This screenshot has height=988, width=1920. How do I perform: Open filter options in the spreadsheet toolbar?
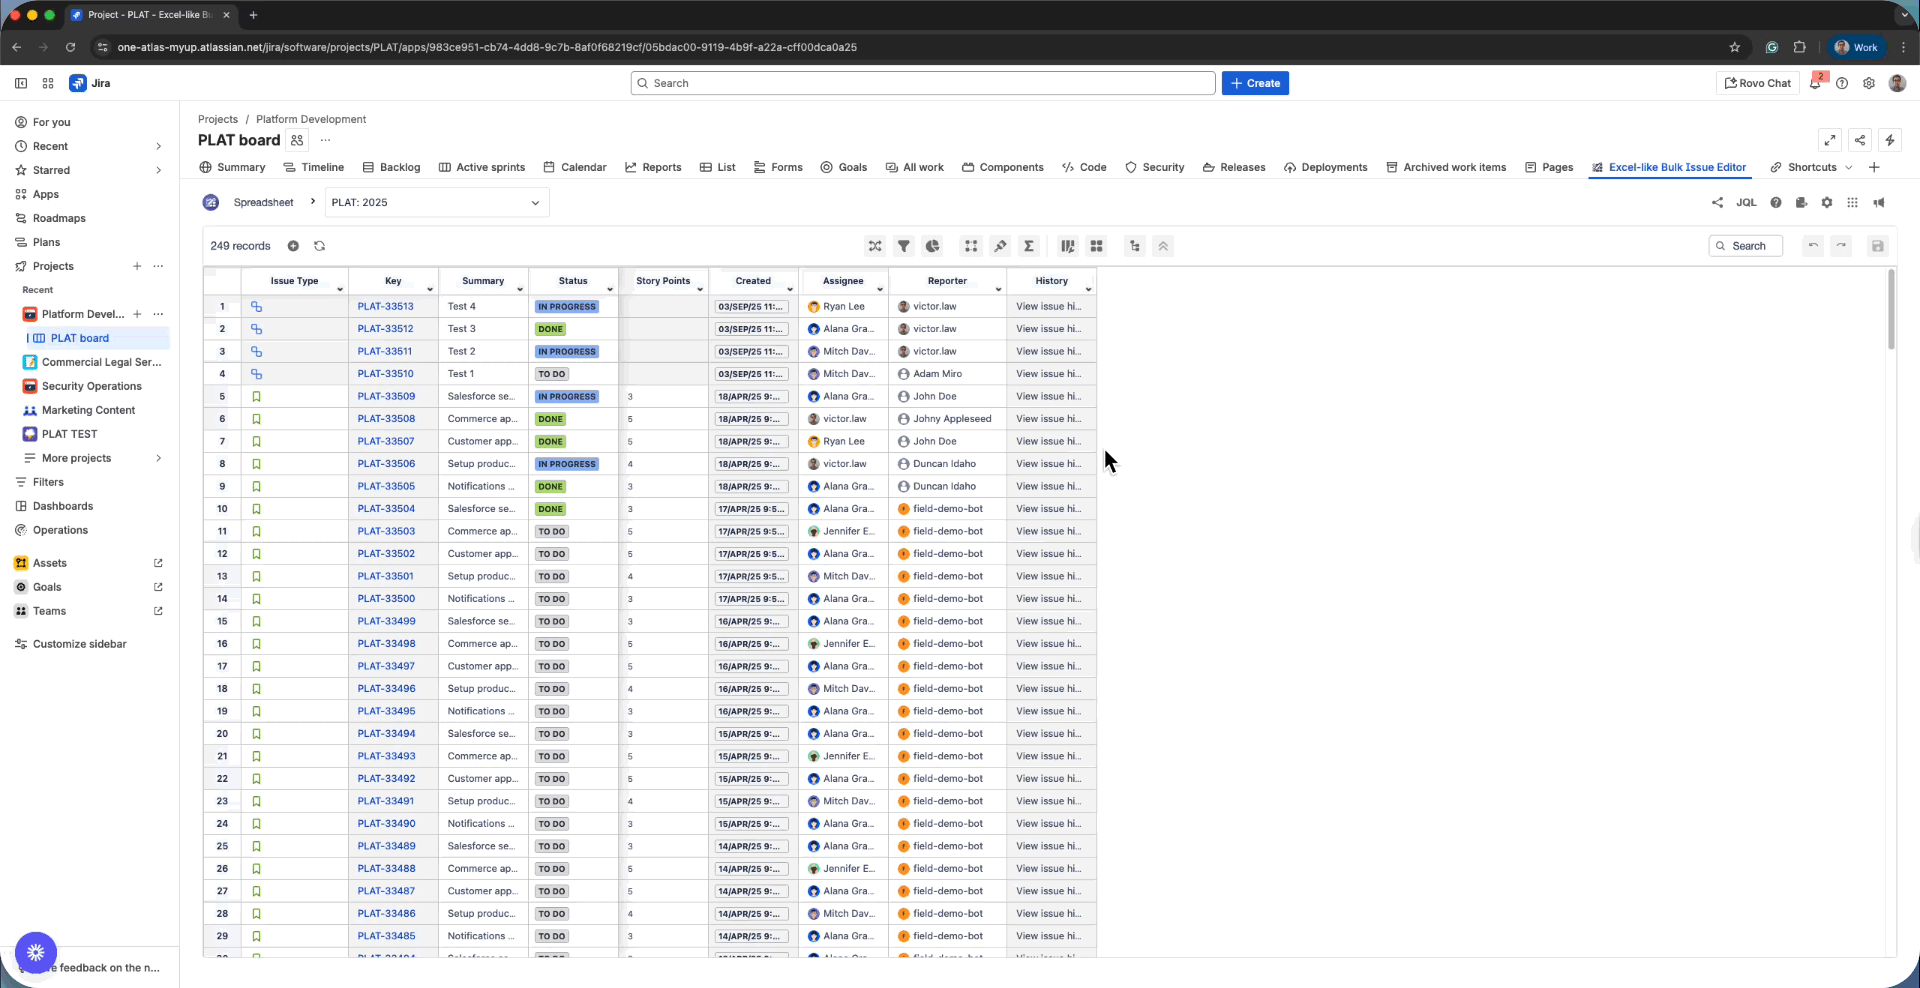[x=904, y=246]
